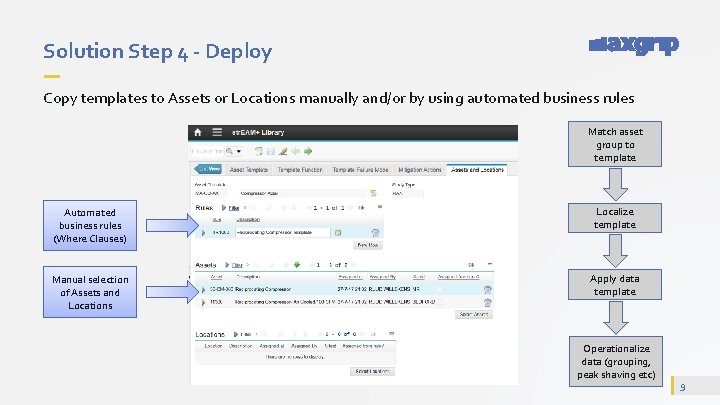
Task: Click the pencil clear-changes icon in toolbar
Action: point(283,151)
